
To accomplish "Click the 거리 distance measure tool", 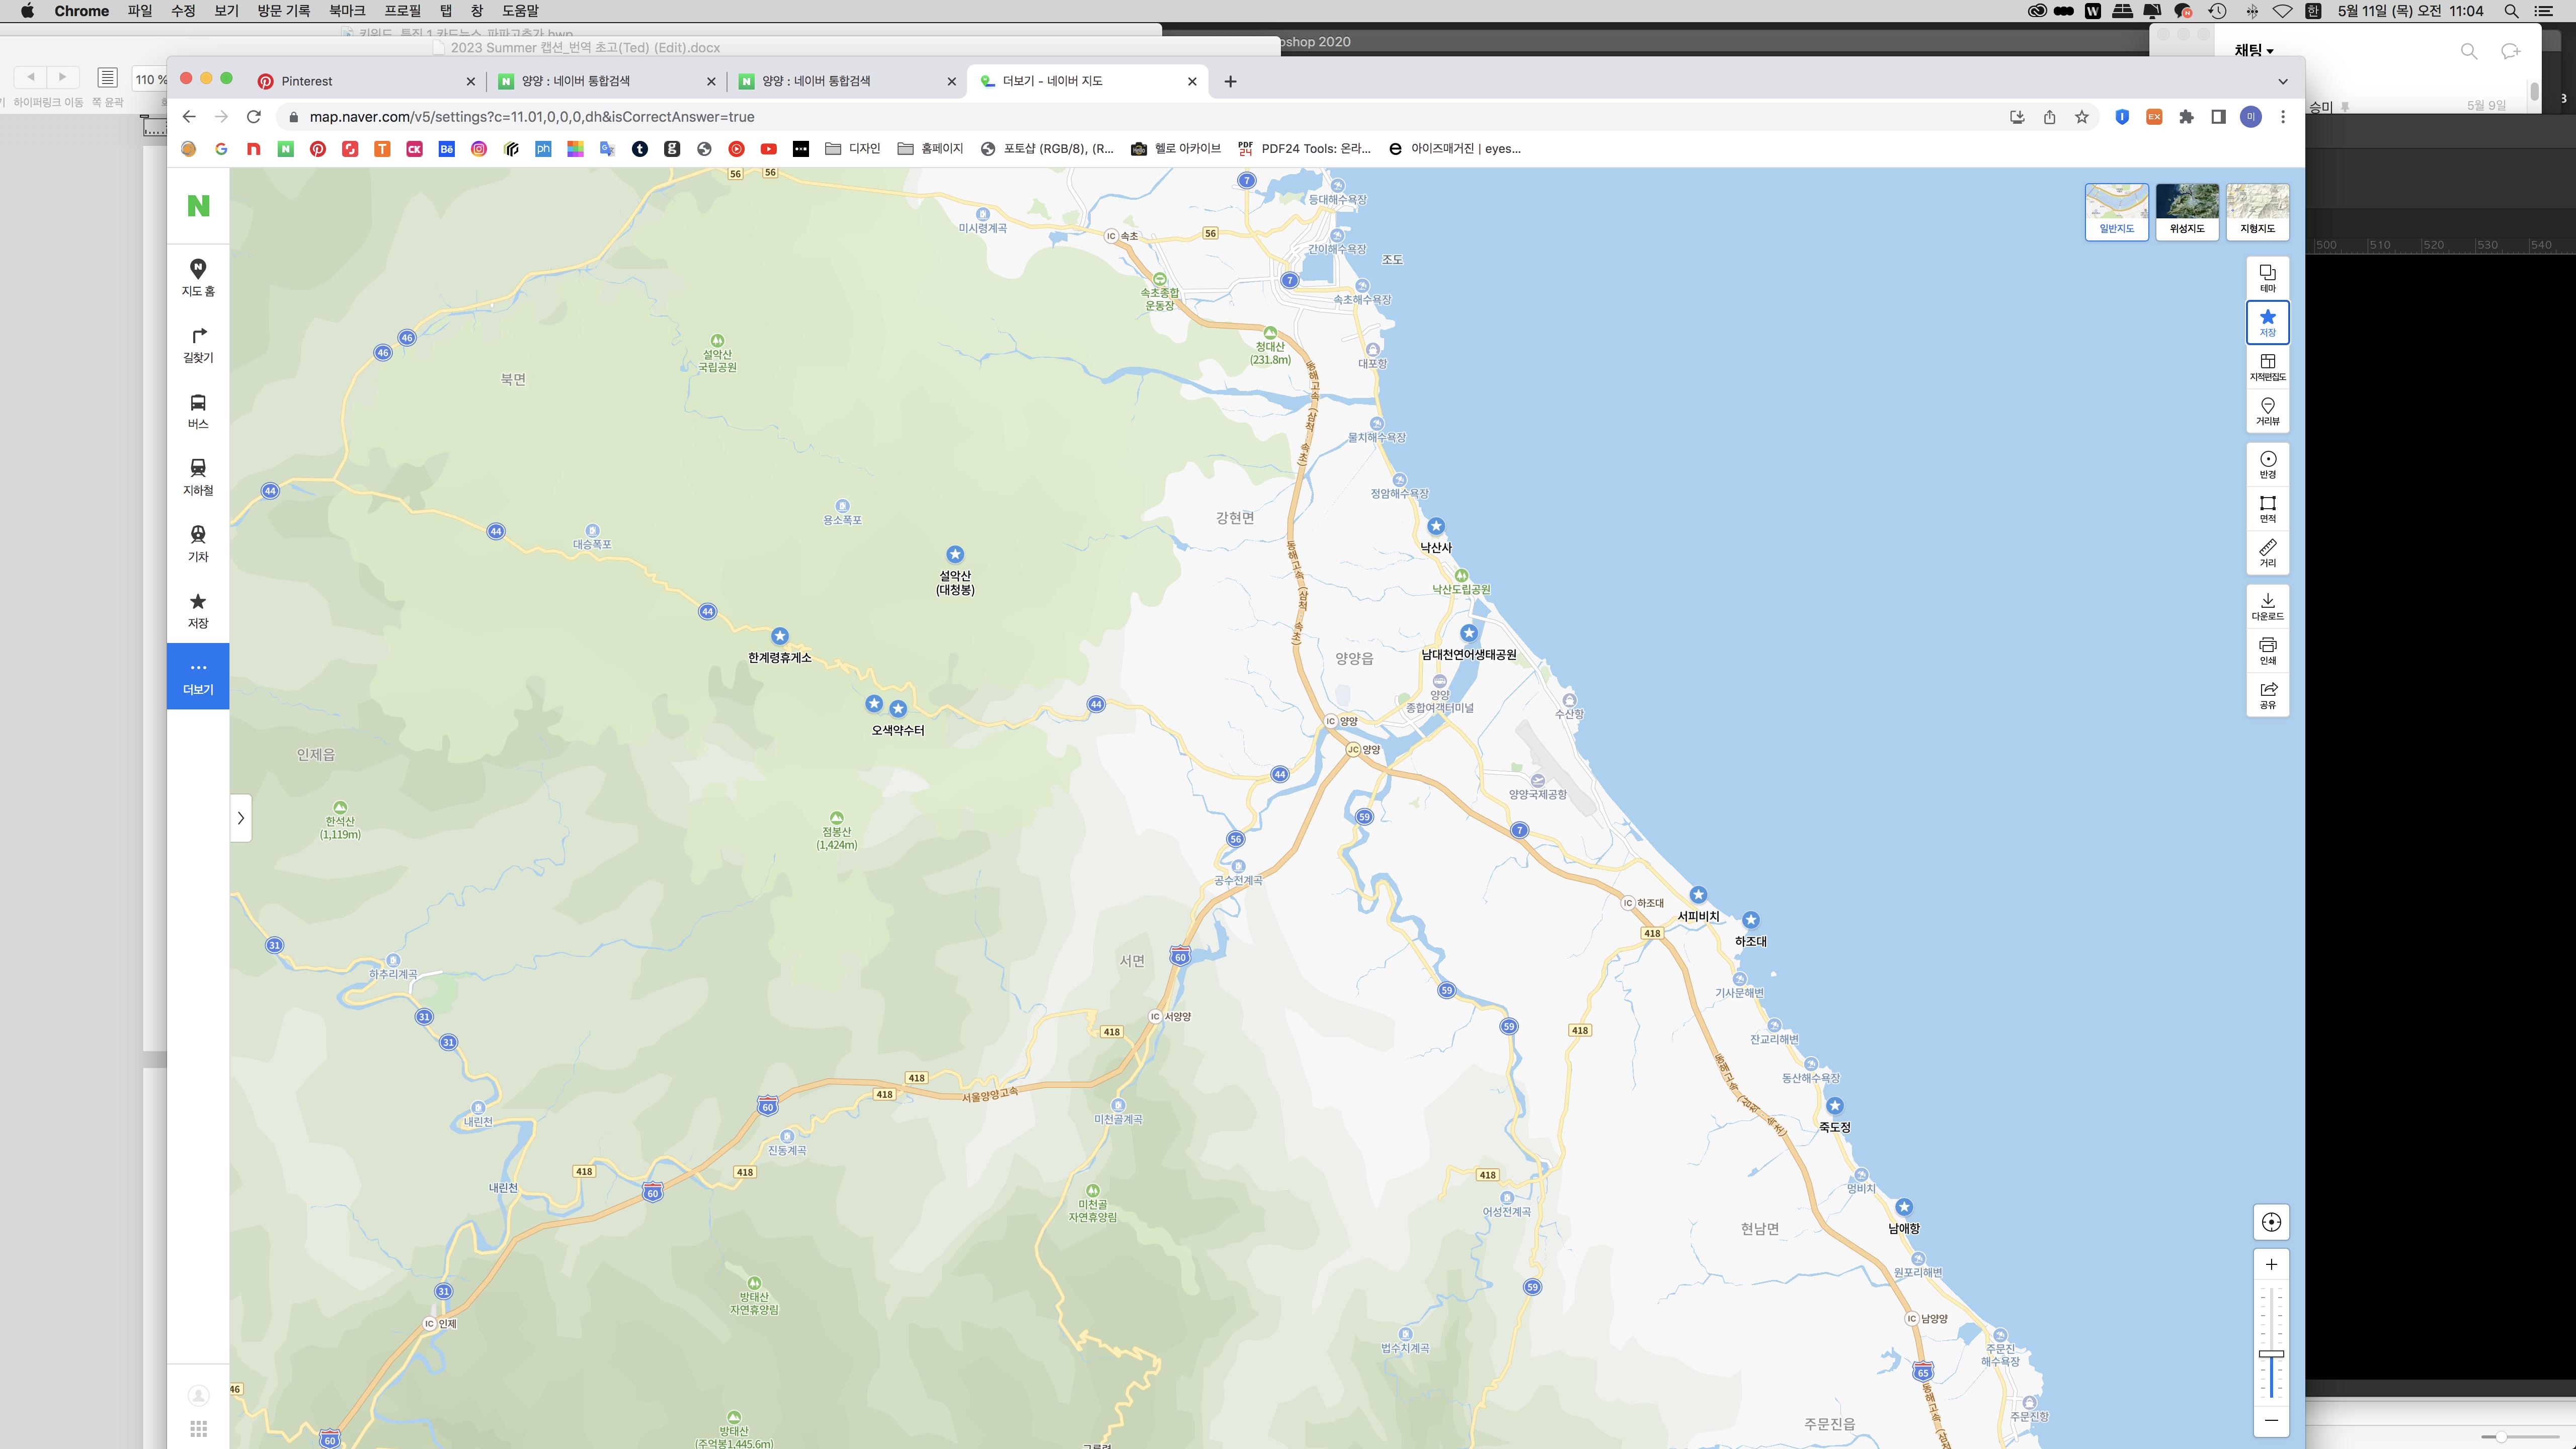I will pos(2267,552).
